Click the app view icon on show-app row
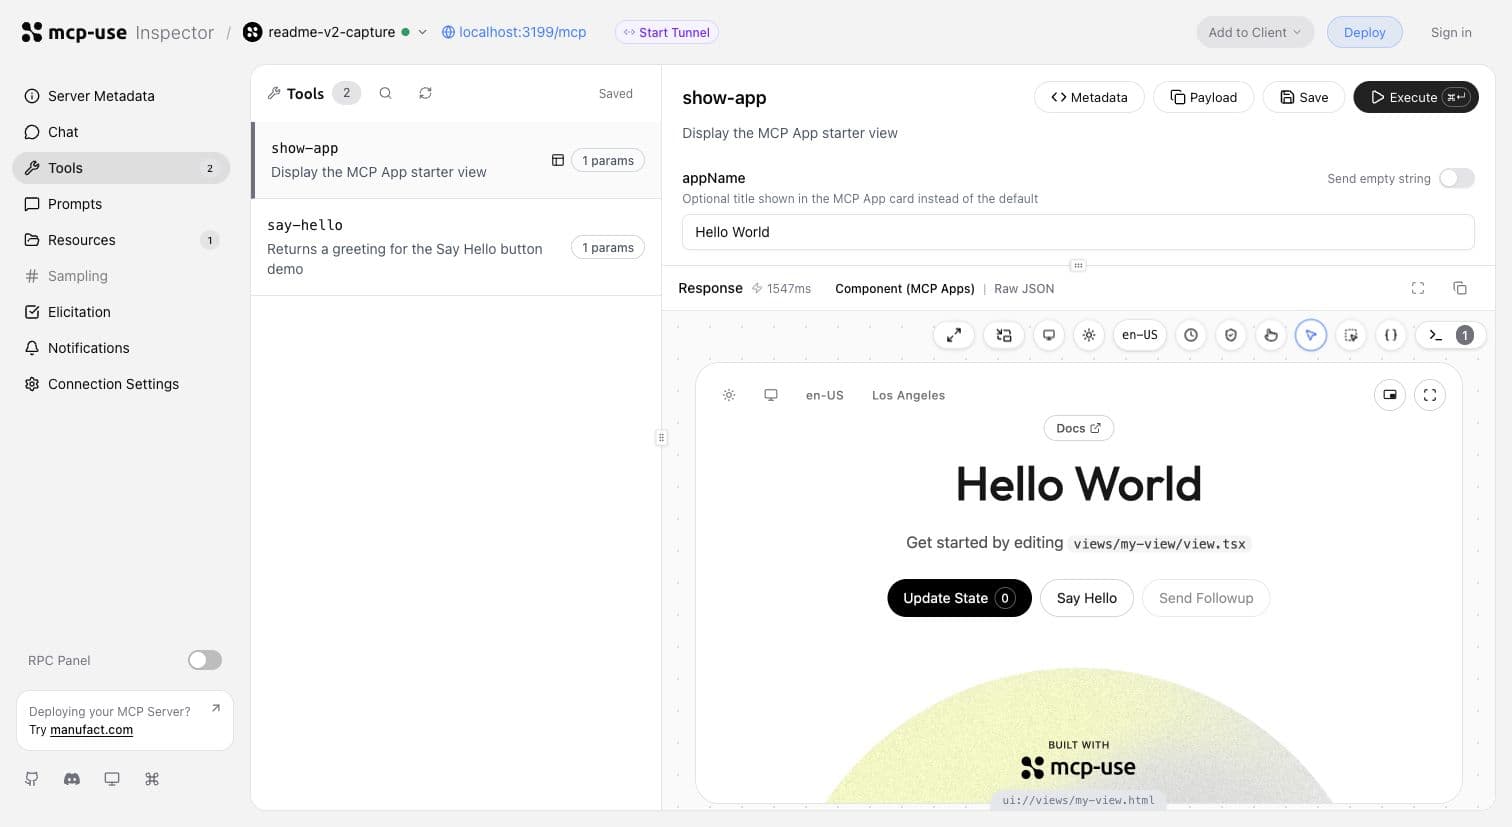 click(558, 160)
